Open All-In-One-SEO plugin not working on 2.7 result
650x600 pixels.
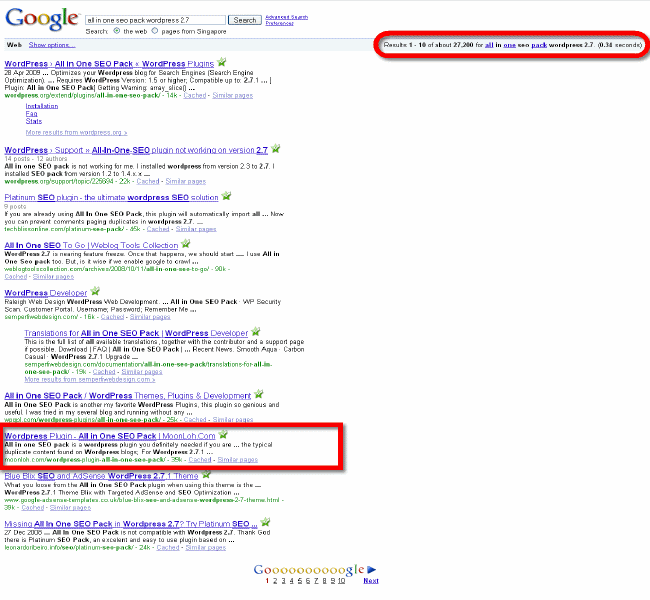click(136, 150)
